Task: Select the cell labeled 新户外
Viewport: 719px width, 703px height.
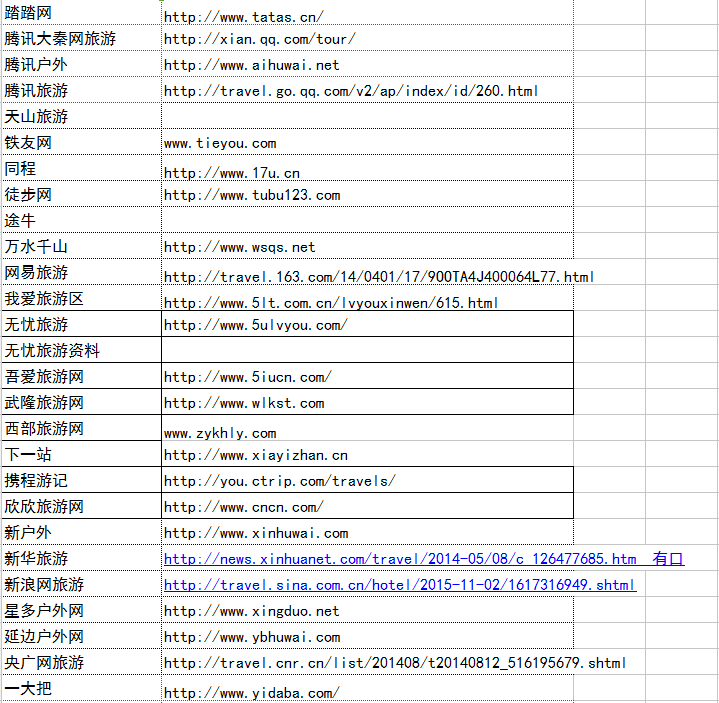Action: click(82, 531)
